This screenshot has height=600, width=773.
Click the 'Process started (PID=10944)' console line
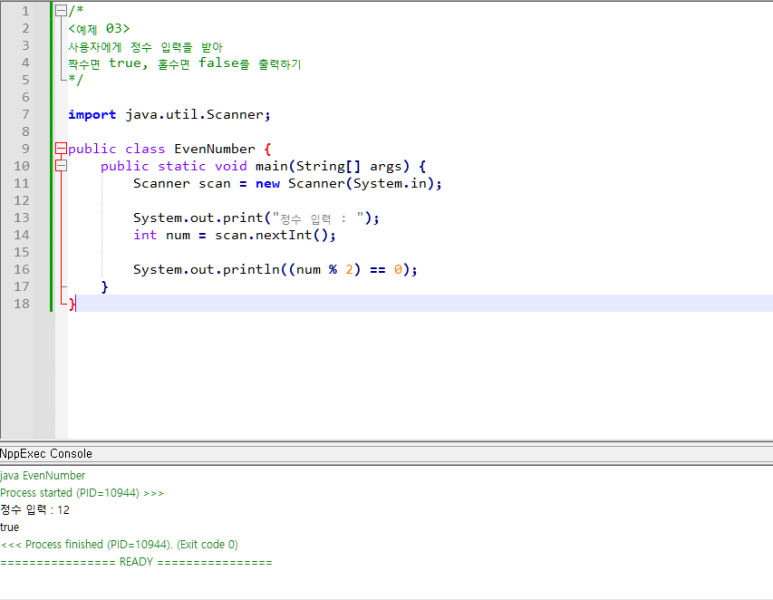click(82, 493)
